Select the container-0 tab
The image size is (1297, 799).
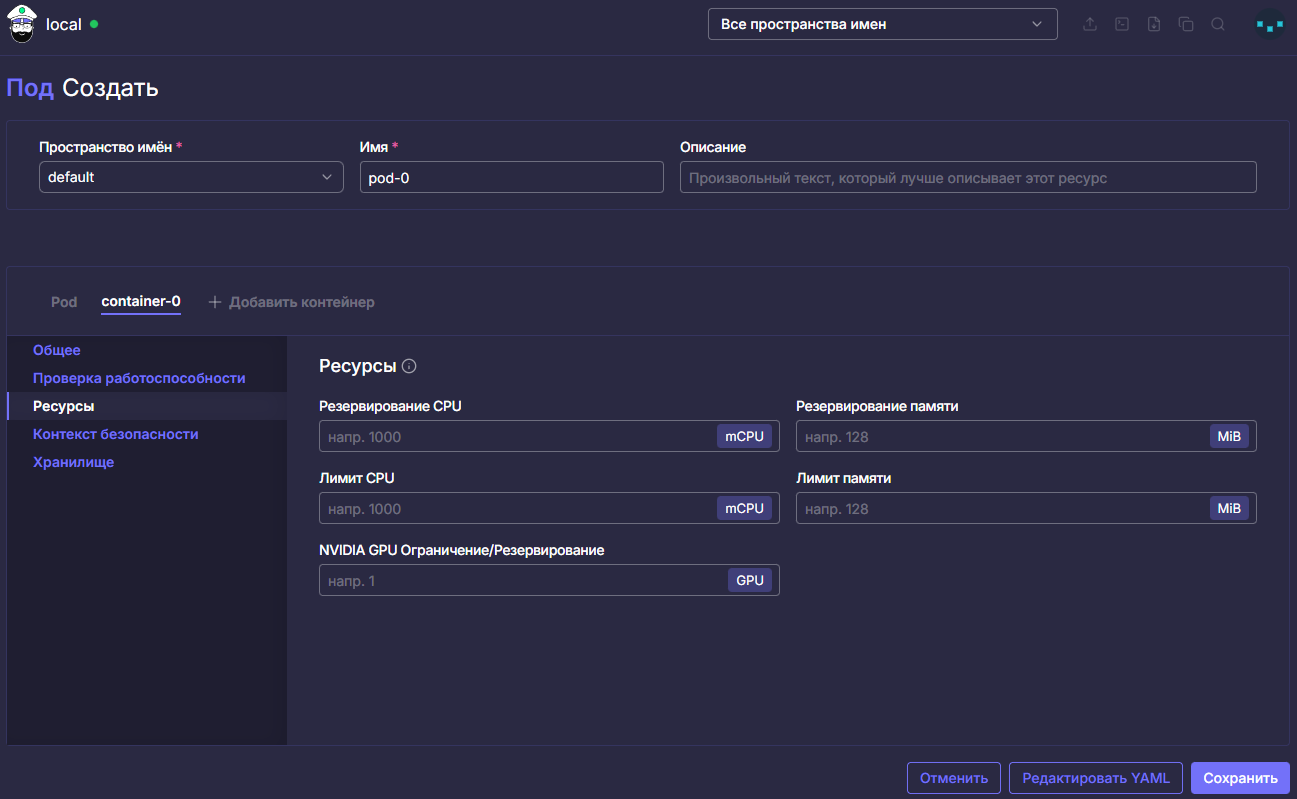point(141,302)
